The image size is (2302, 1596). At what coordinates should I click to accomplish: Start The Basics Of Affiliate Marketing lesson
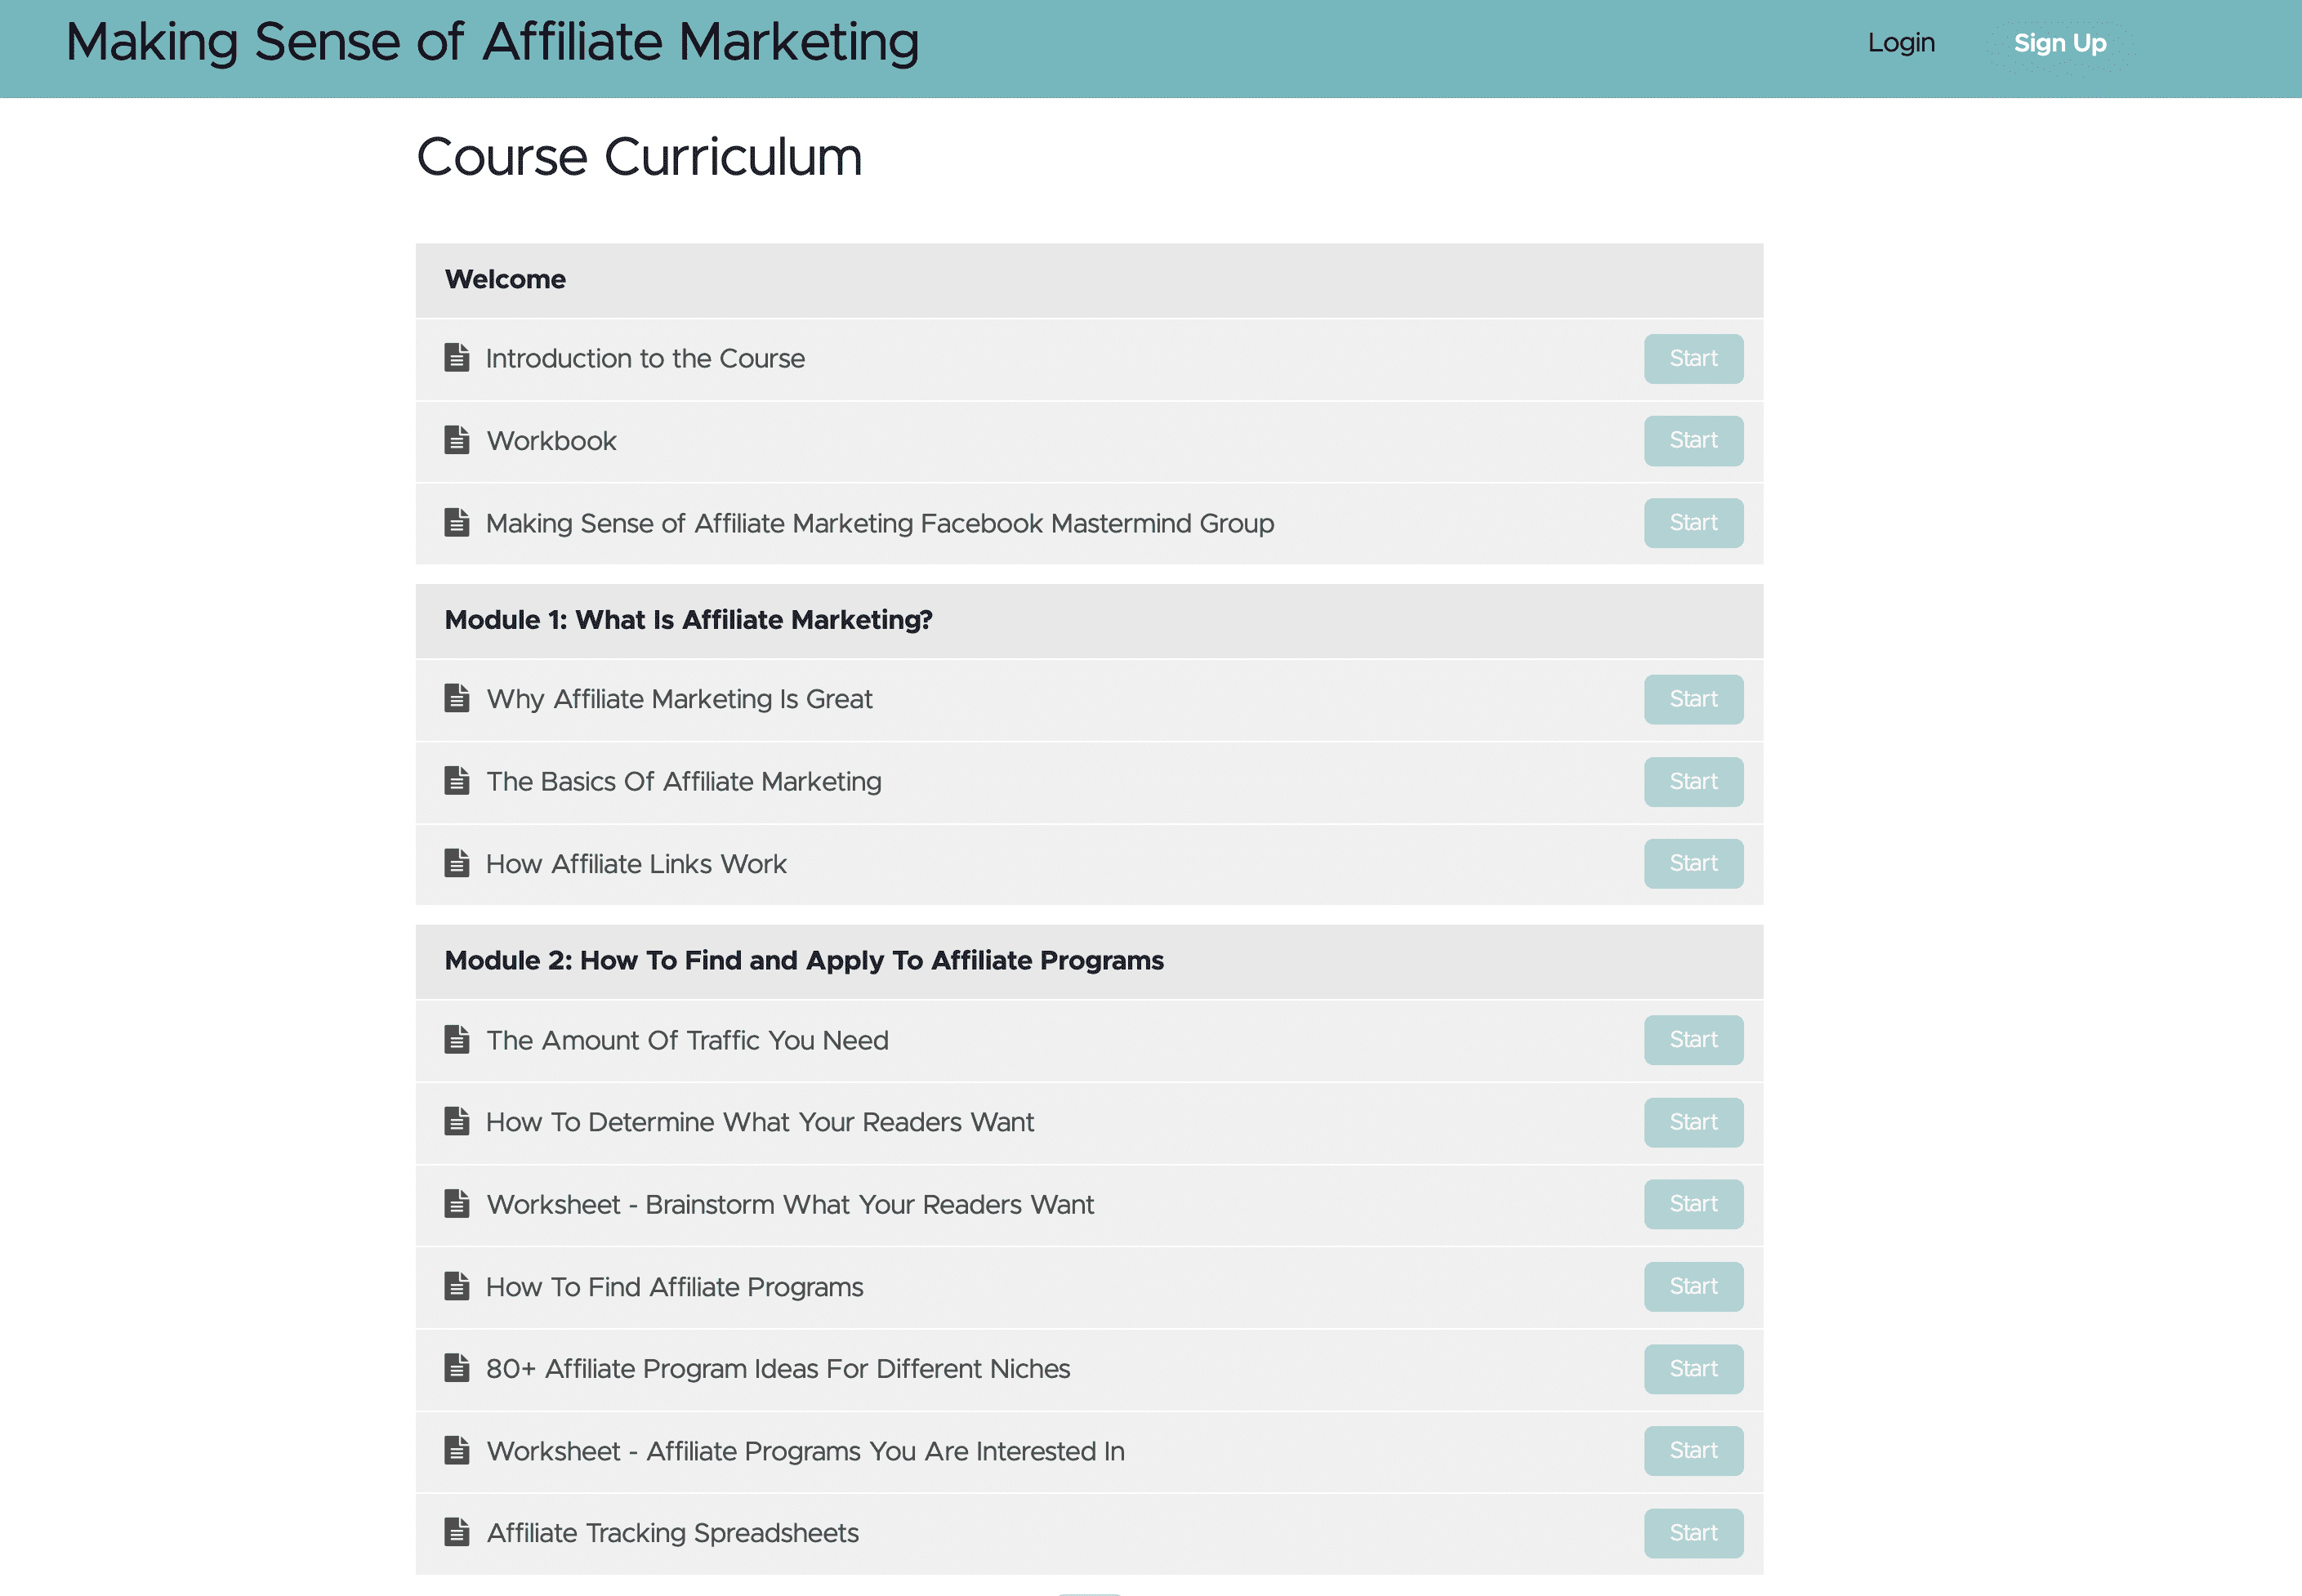click(x=1693, y=781)
